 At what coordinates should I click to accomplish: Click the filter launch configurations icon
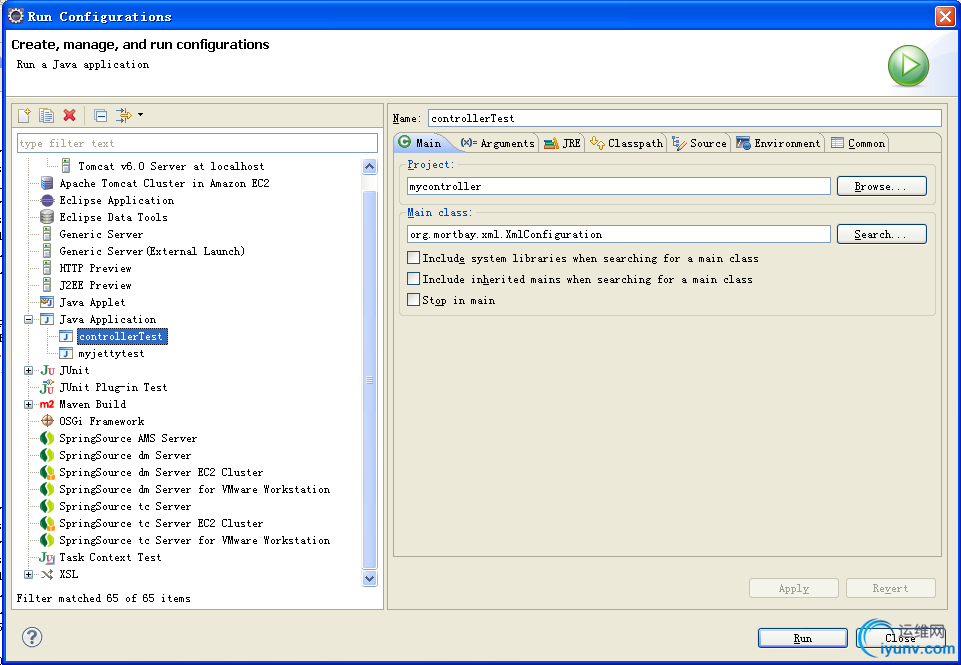[x=123, y=115]
